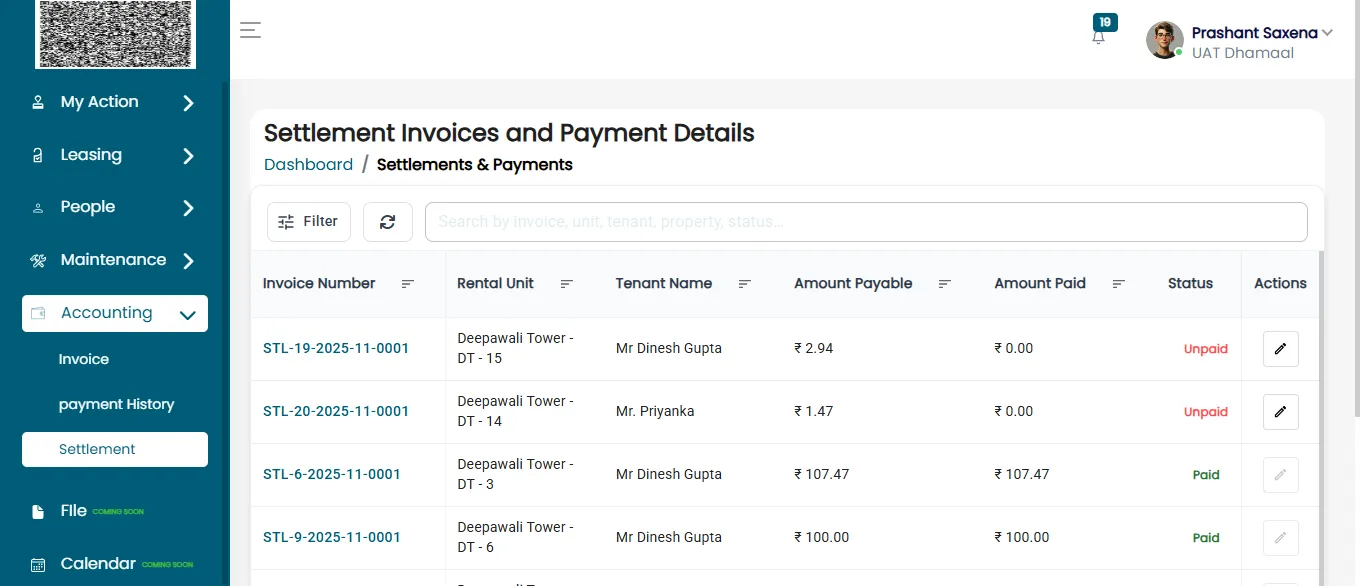Edit settlement STL-20-2025-11-0001 pencil icon
Image resolution: width=1360 pixels, height=586 pixels.
[1280, 412]
